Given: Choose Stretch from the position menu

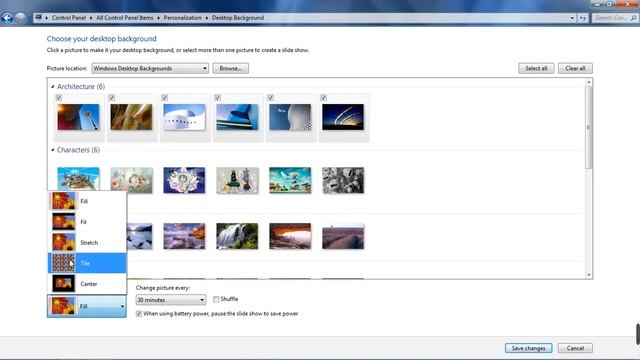Looking at the screenshot, I should point(87,242).
